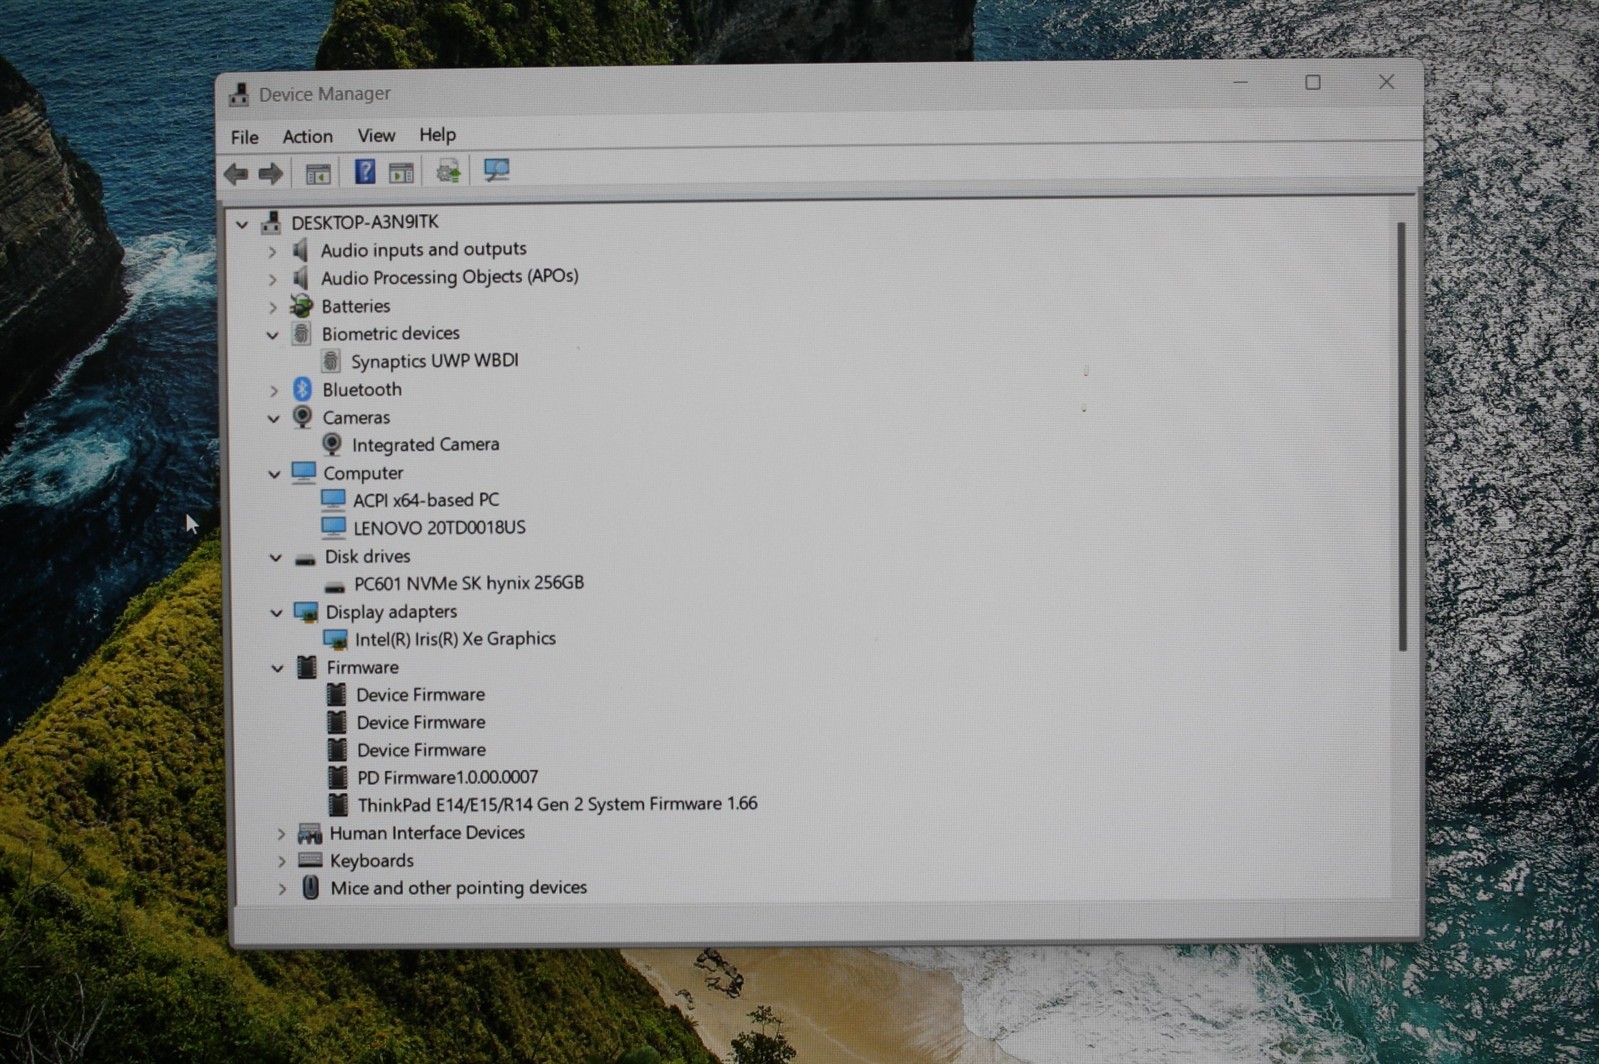Select ThinkPad E14/E15/R14 Gen 2 System Firmware
This screenshot has width=1599, height=1064.
557,804
